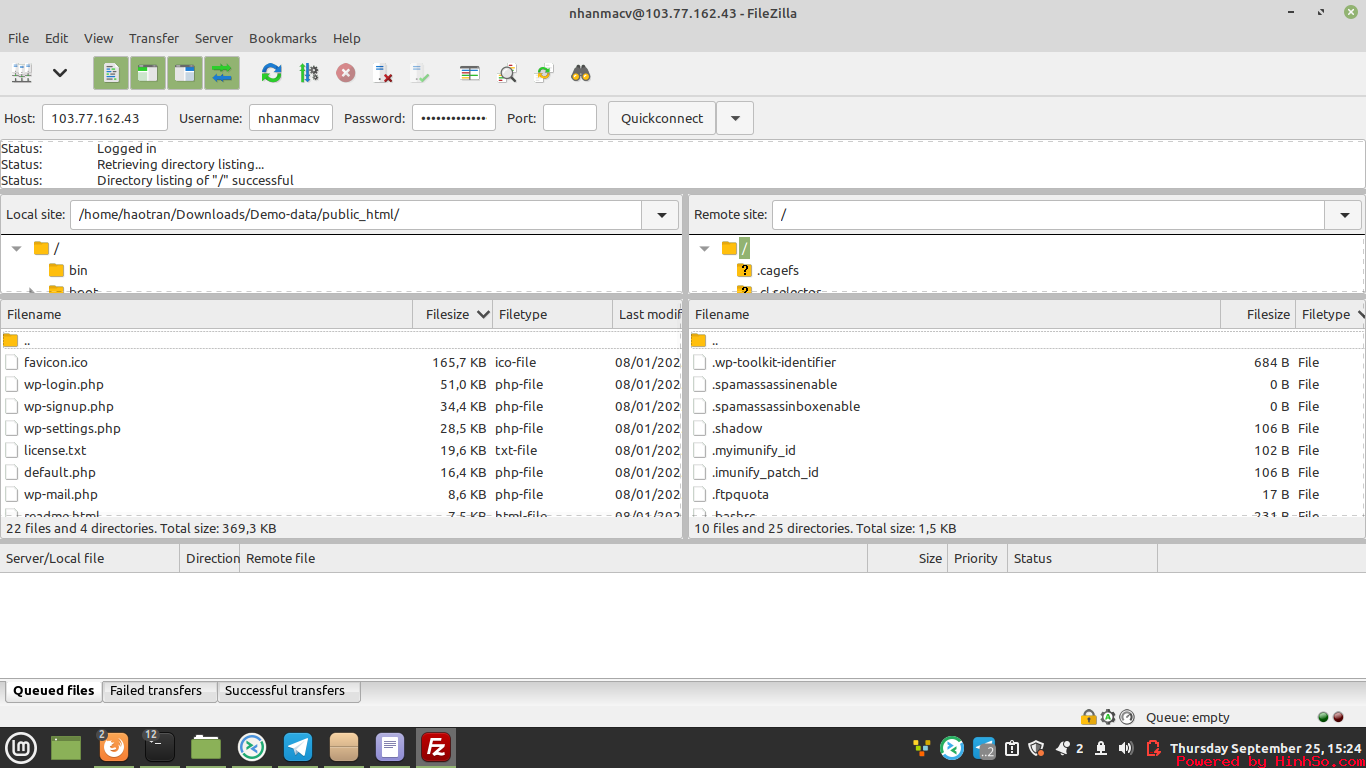Disconnect from the current server
Image resolution: width=1366 pixels, height=768 pixels.
click(x=383, y=73)
